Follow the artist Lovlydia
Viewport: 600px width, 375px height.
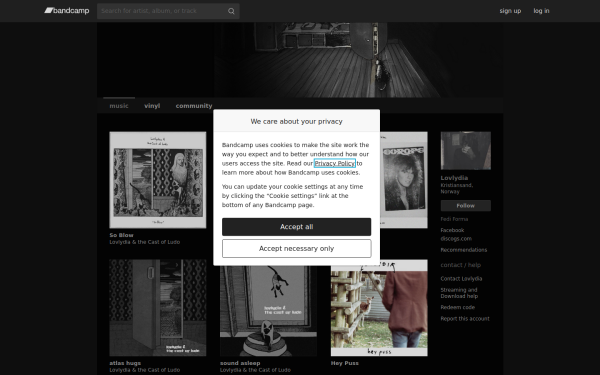click(466, 205)
